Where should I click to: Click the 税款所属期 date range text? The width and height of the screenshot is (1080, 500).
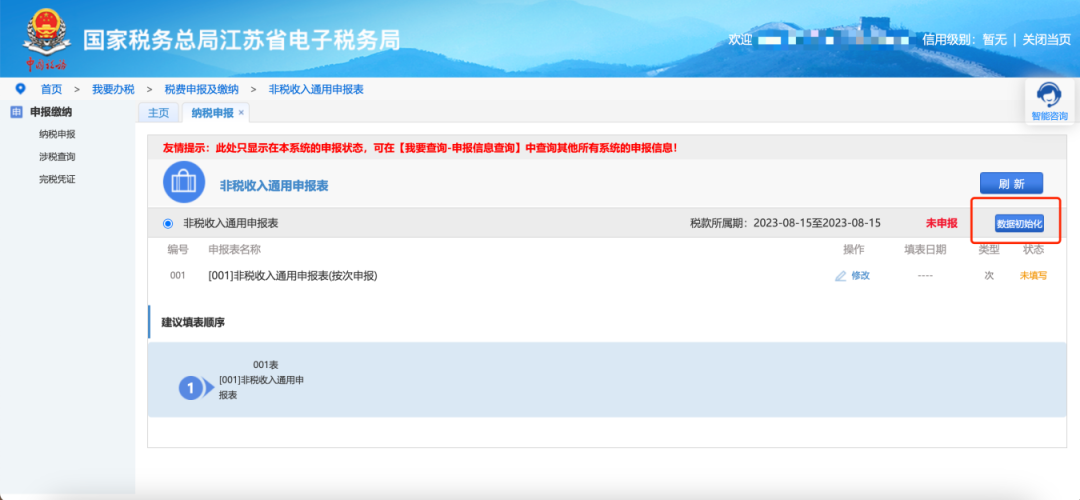pyautogui.click(x=785, y=223)
